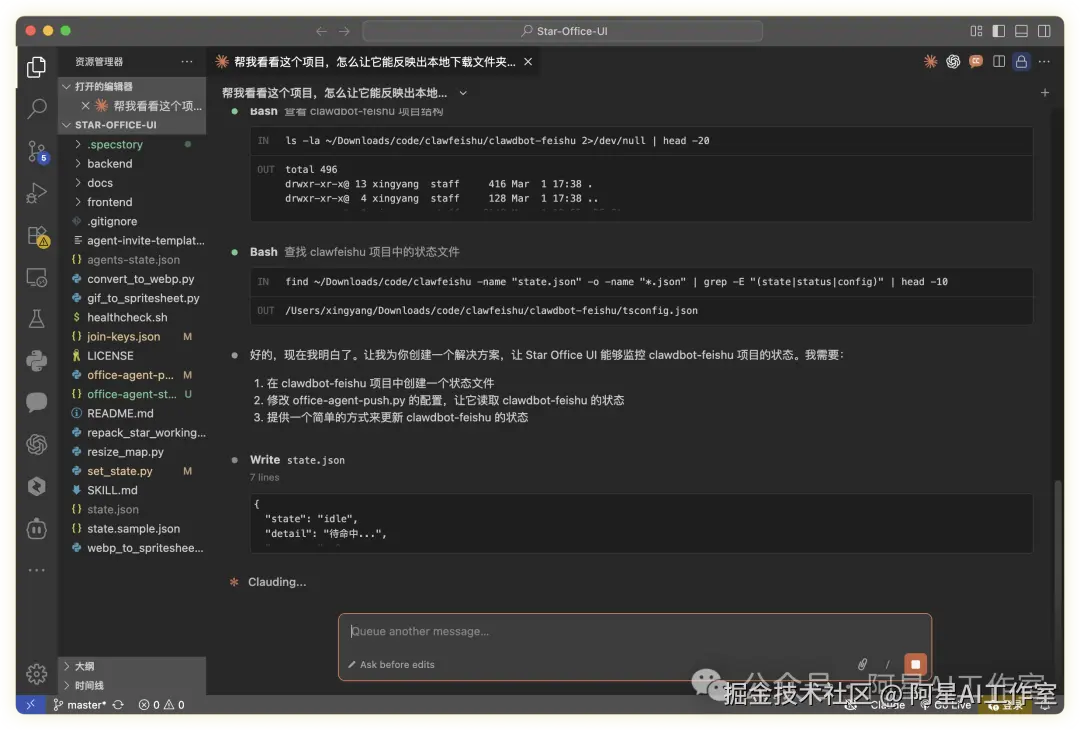
Task: Go back with navigation arrow
Action: click(x=321, y=31)
